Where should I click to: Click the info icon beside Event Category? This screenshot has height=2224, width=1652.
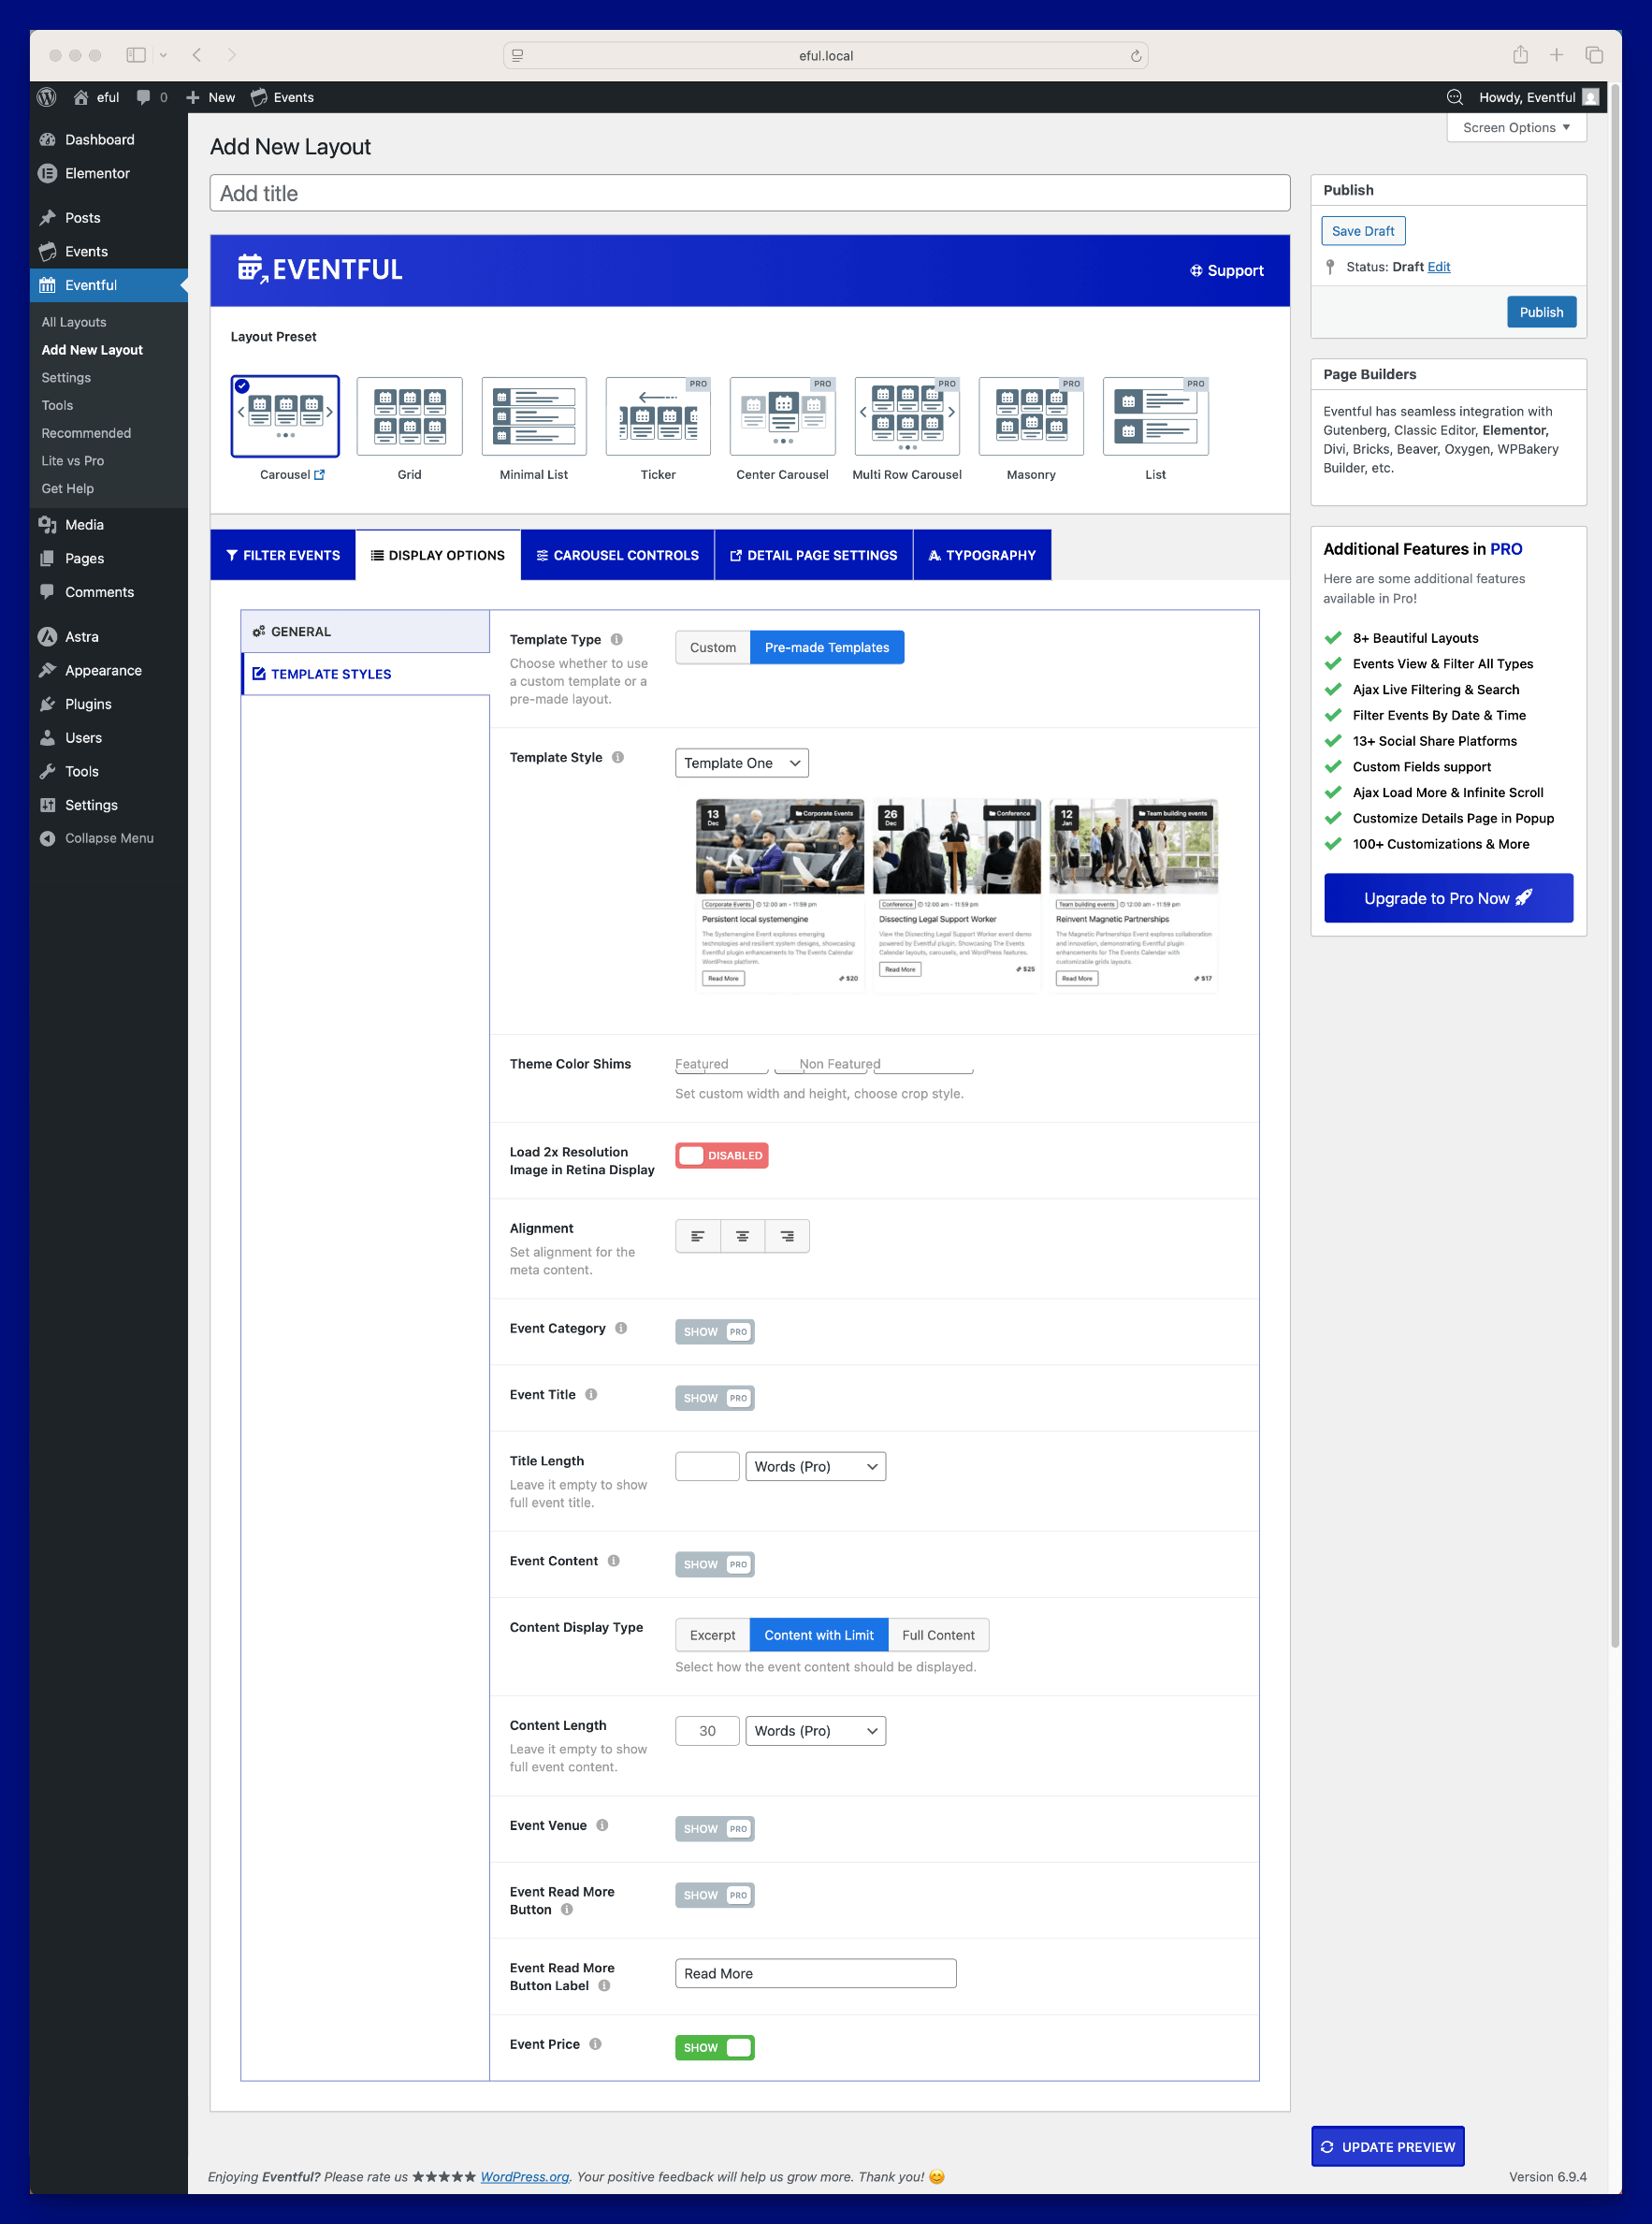621,1328
